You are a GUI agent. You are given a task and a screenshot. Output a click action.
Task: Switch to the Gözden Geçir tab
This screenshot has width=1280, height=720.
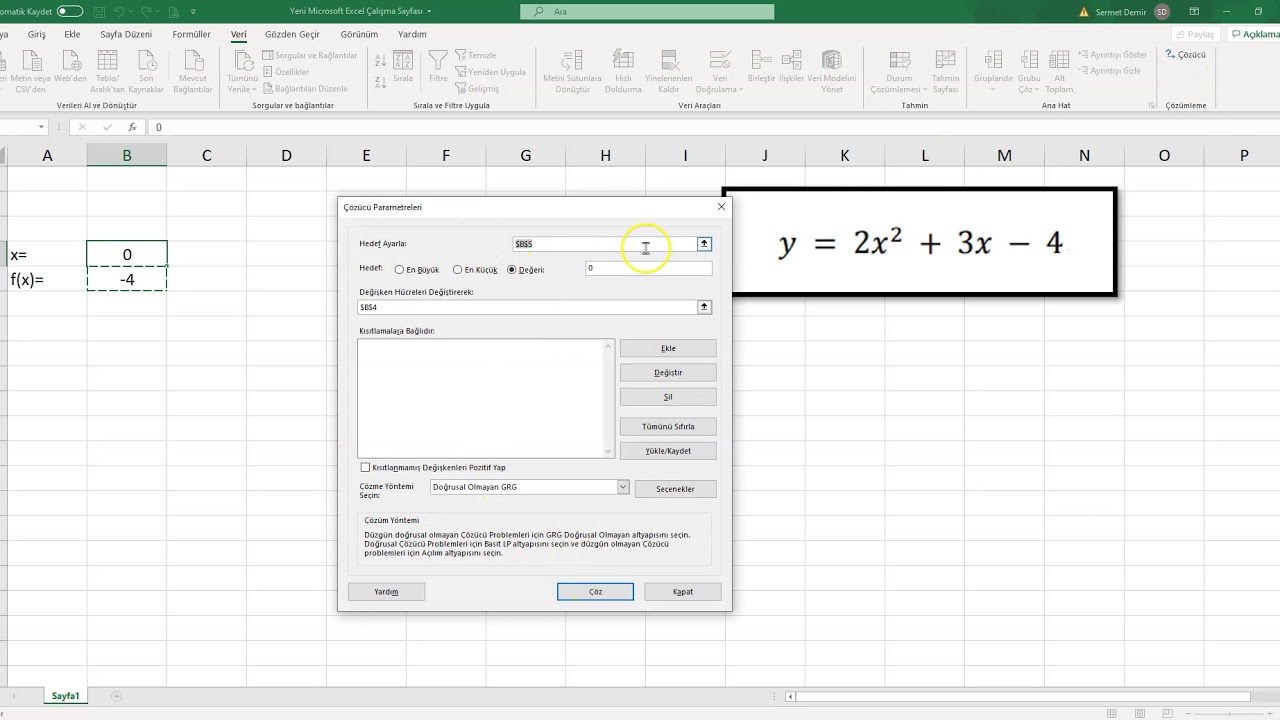click(292, 34)
